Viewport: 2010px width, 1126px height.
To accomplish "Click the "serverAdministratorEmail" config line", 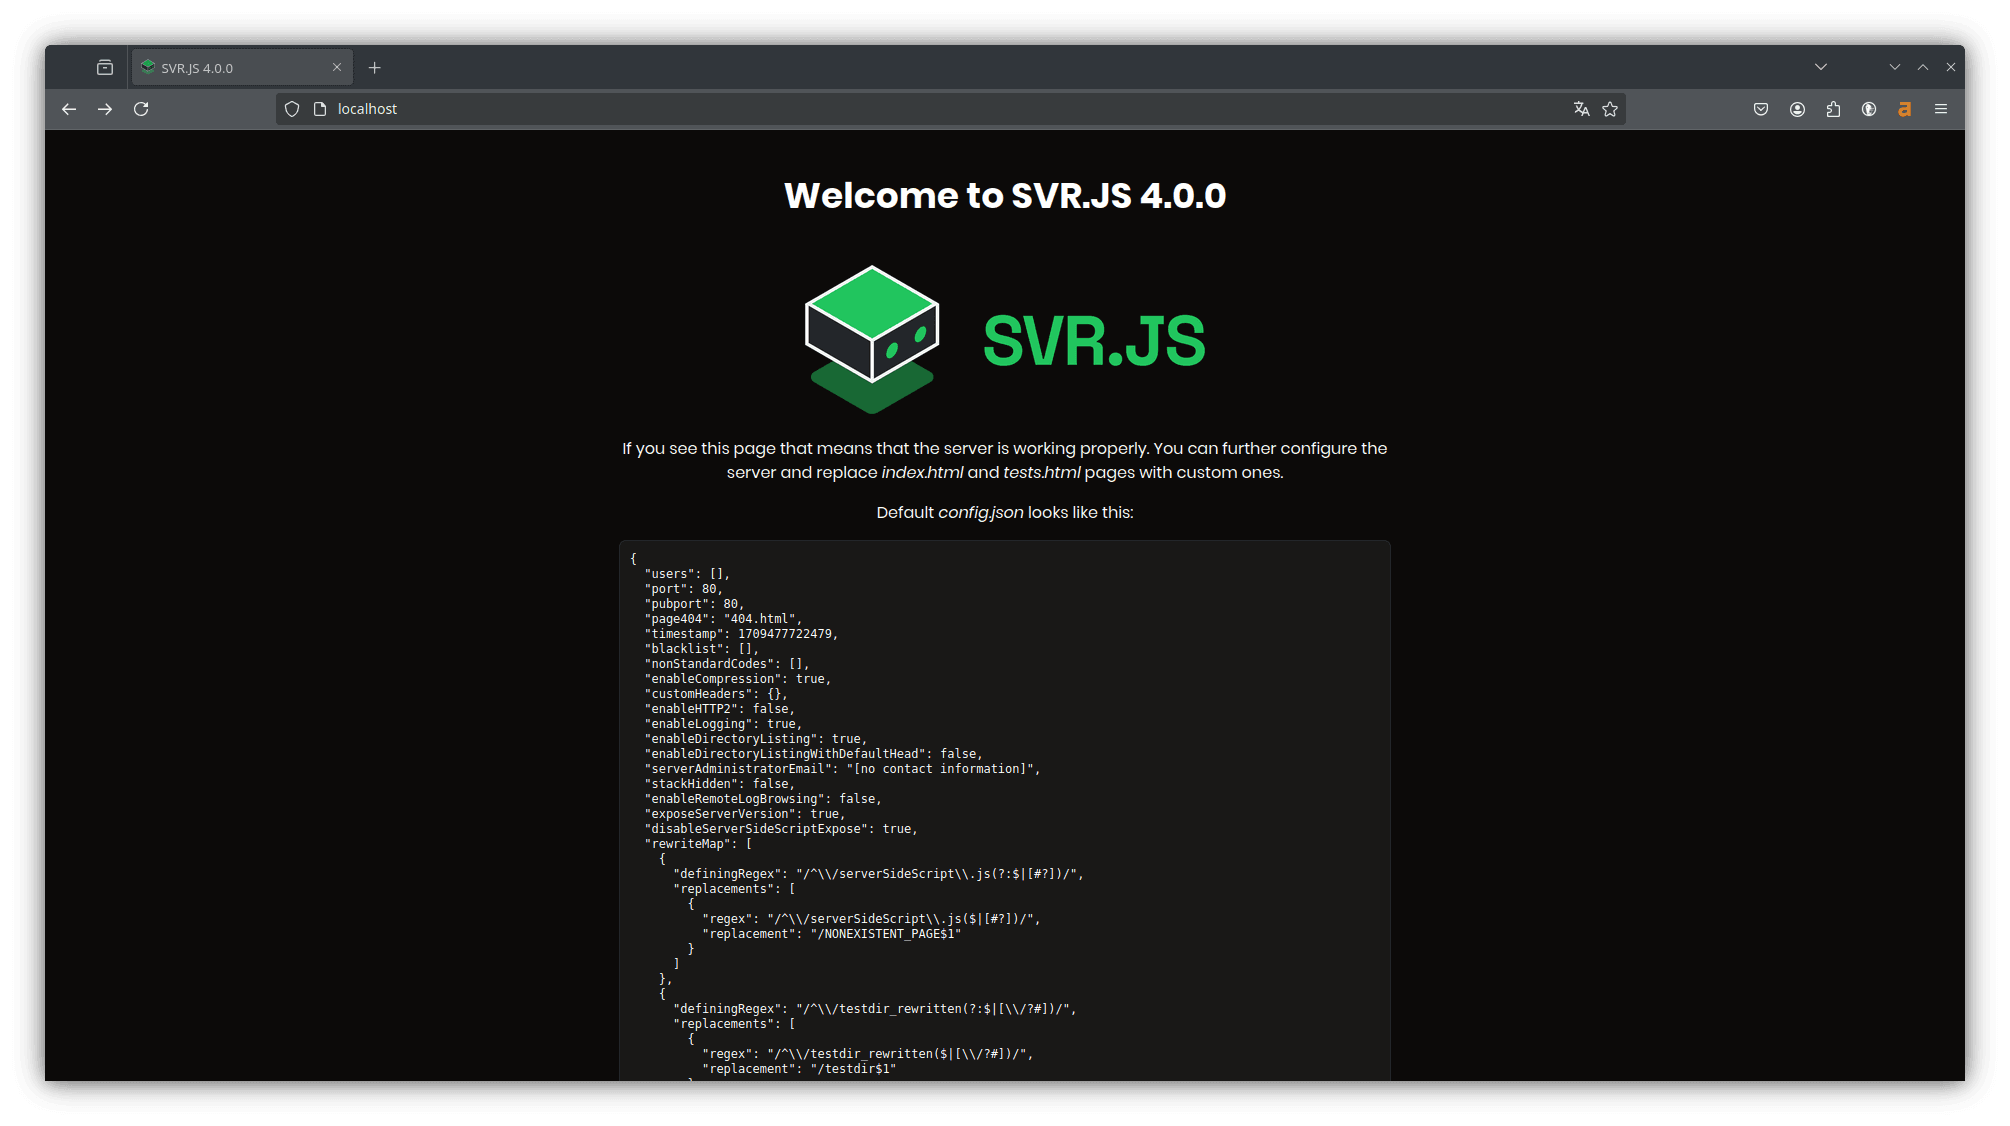I will (842, 769).
